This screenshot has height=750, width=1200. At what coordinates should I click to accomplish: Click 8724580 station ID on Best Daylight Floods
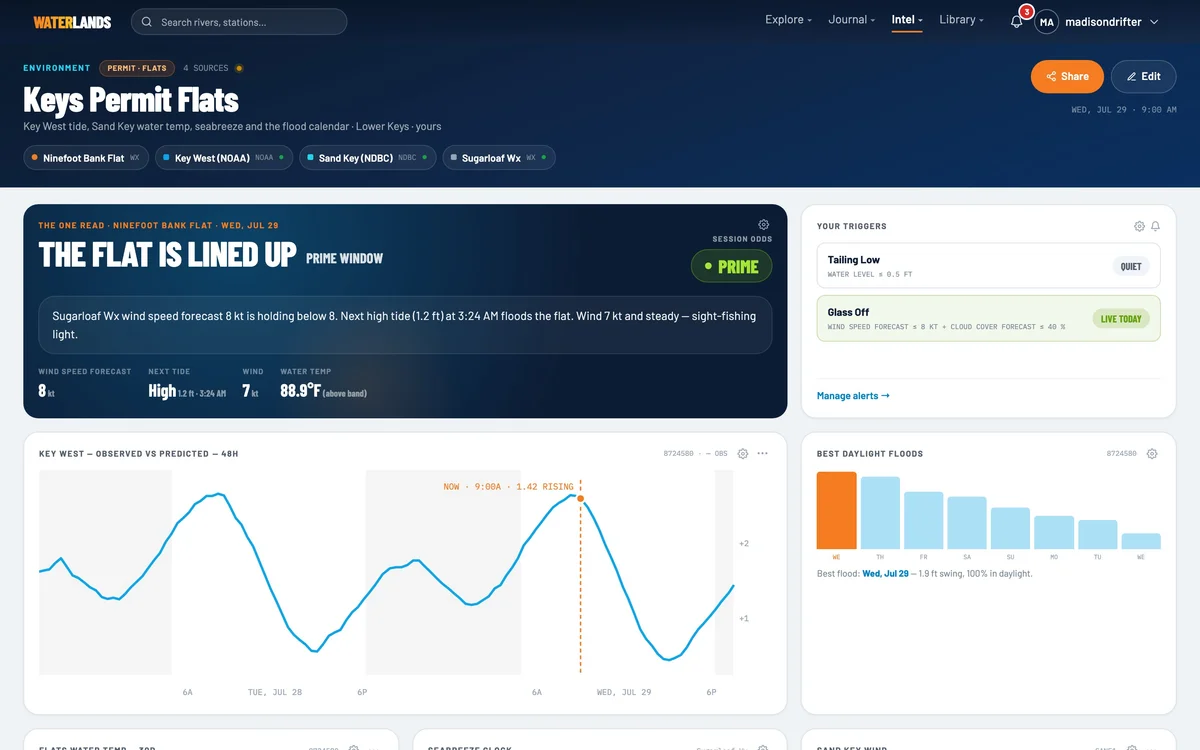coord(1121,454)
